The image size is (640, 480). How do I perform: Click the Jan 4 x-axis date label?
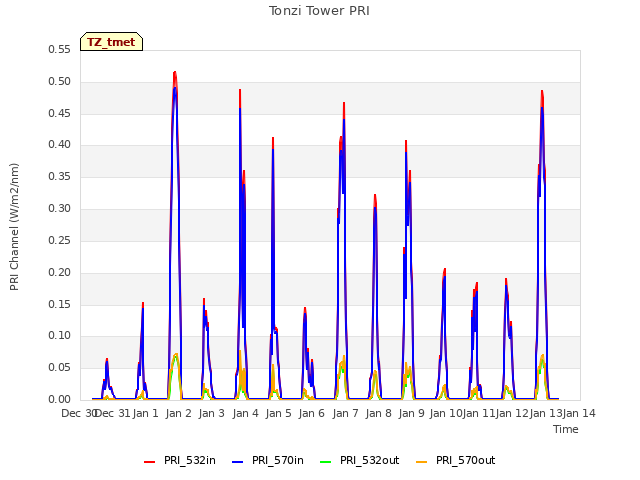pos(246,413)
